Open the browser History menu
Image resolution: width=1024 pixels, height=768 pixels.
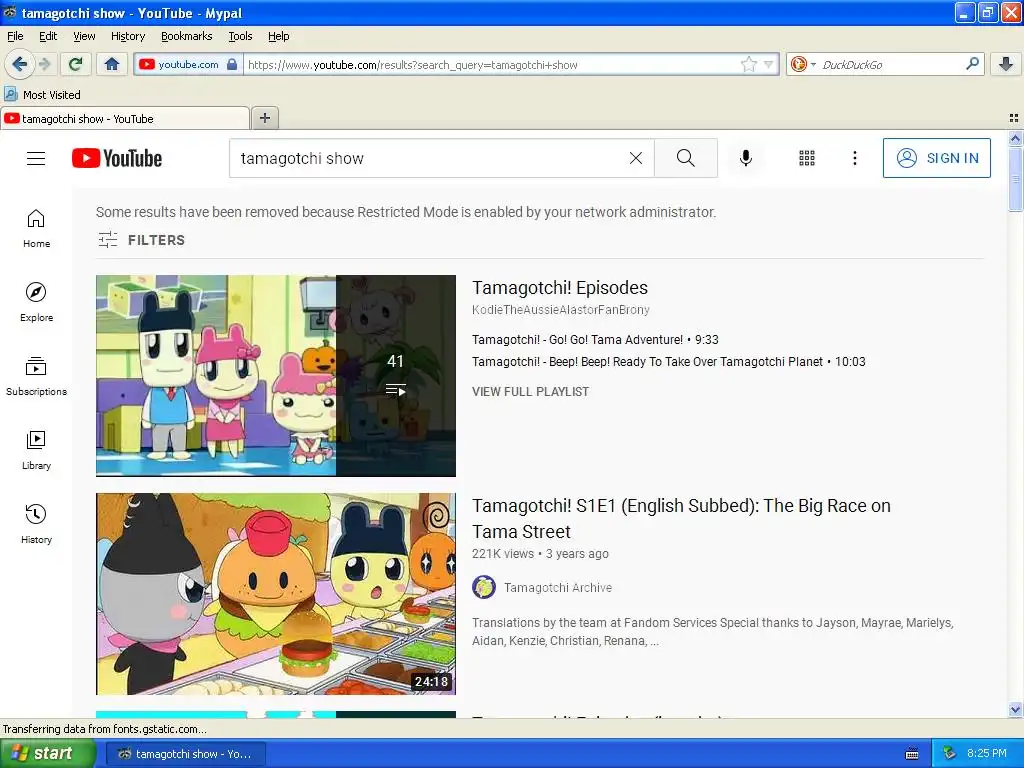pyautogui.click(x=127, y=36)
